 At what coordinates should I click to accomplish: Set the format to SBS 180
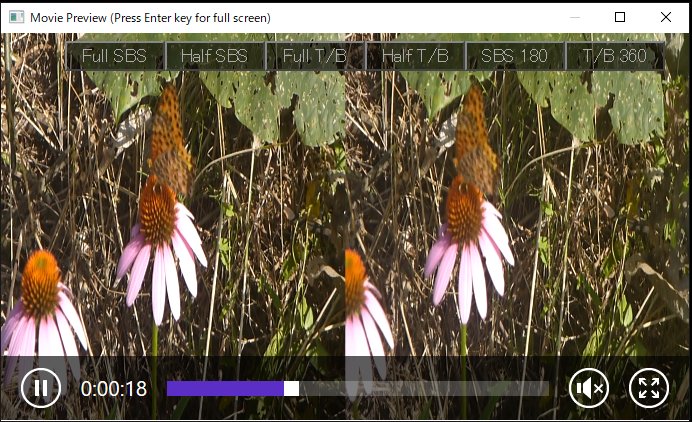tap(515, 56)
